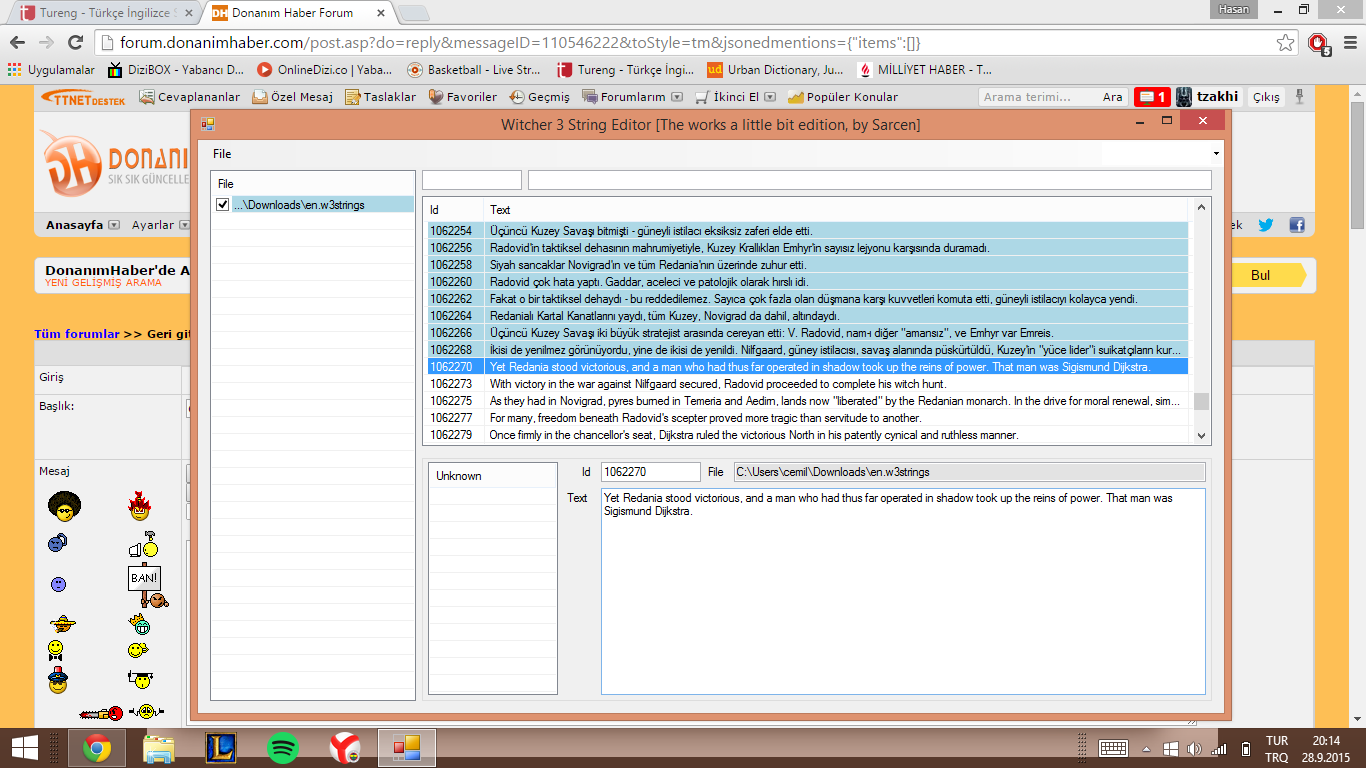Open the OnlineDizi.co bookmark
1366x768 pixels.
(x=325, y=70)
